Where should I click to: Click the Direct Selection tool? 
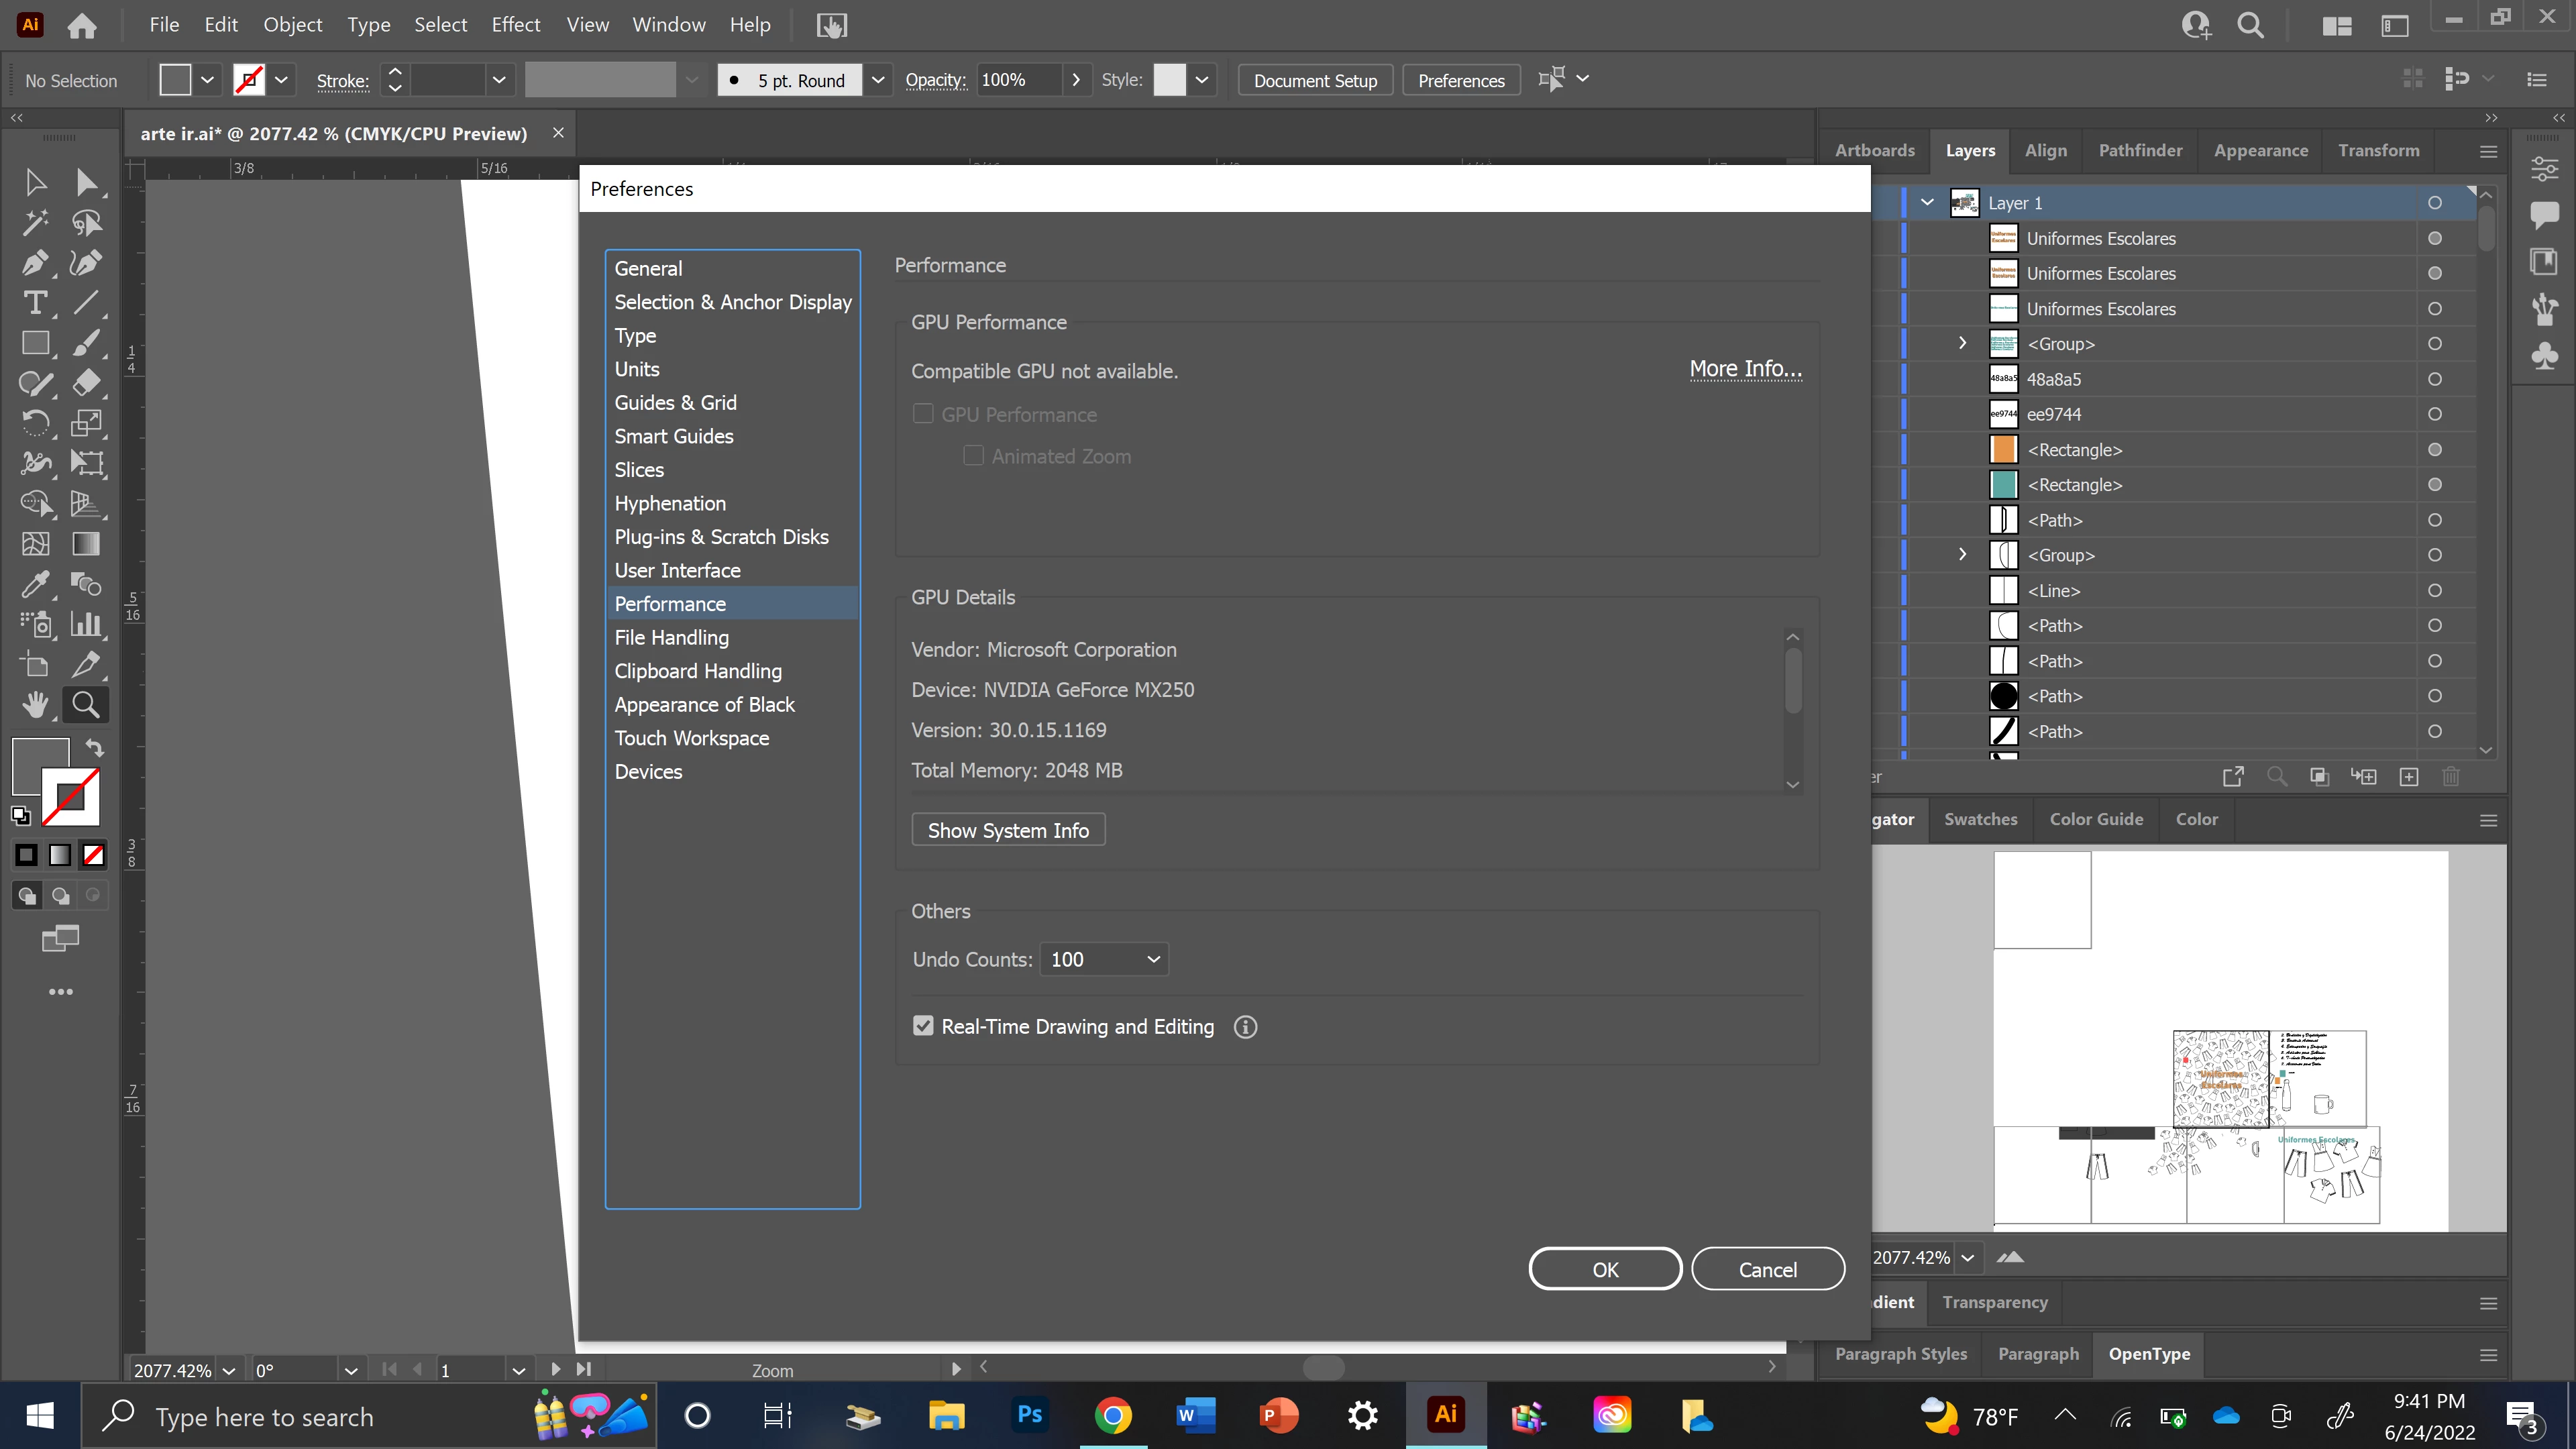[86, 182]
